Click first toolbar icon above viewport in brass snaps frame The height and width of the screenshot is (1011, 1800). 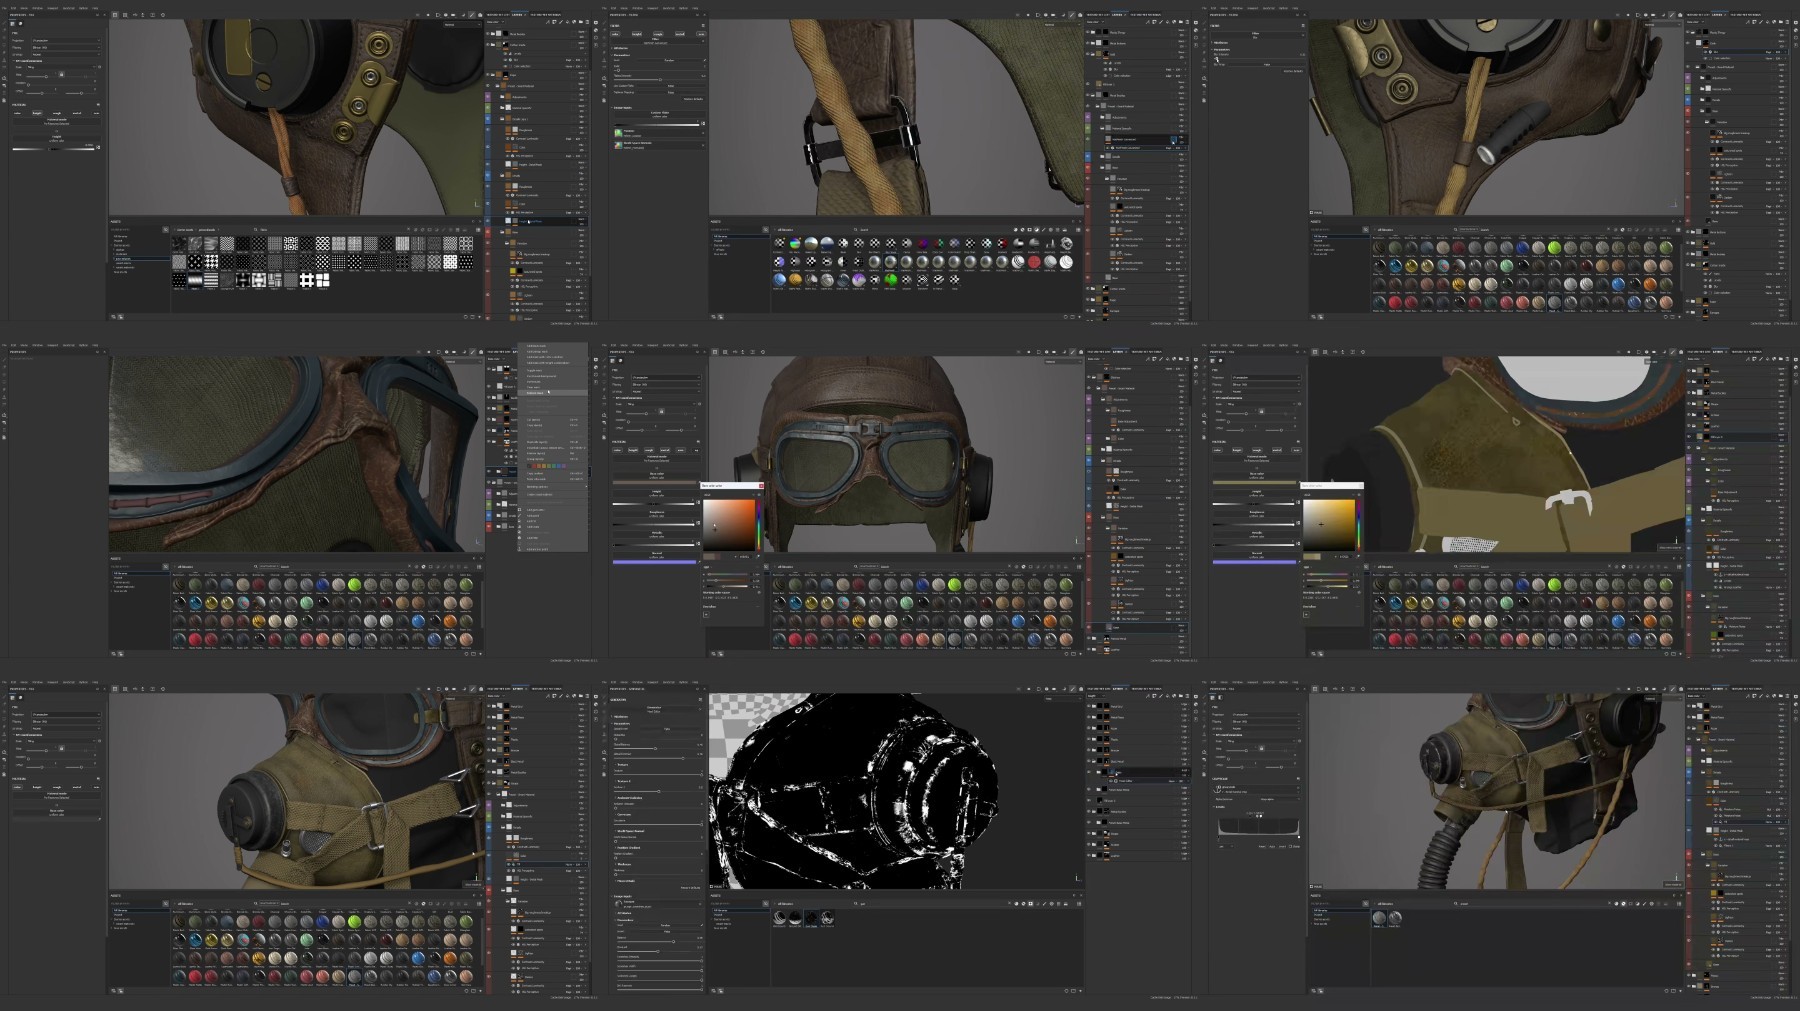coord(115,15)
